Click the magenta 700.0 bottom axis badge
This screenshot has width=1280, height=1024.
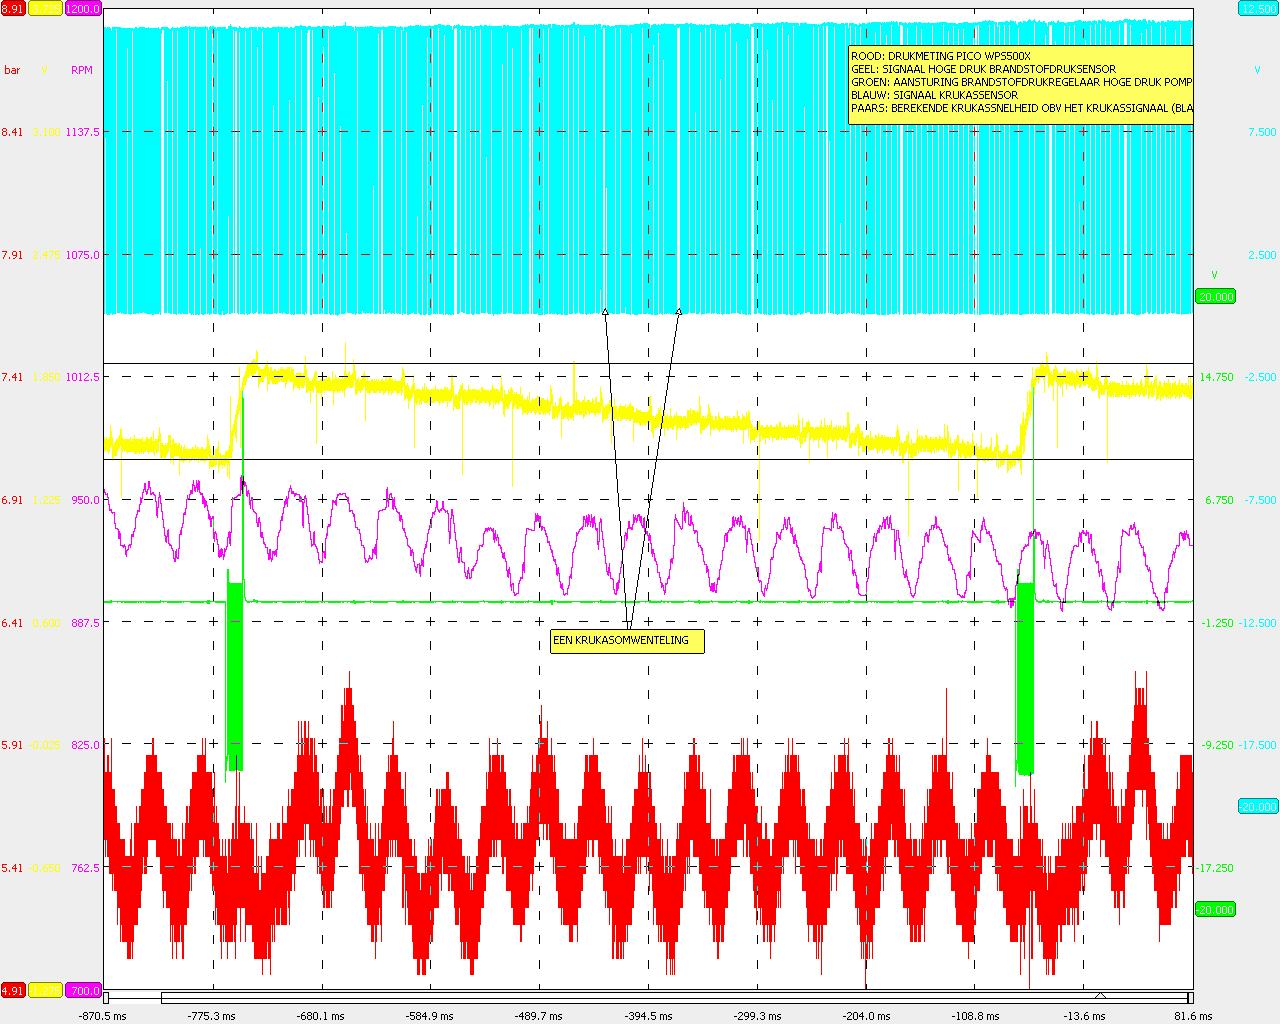(x=83, y=990)
